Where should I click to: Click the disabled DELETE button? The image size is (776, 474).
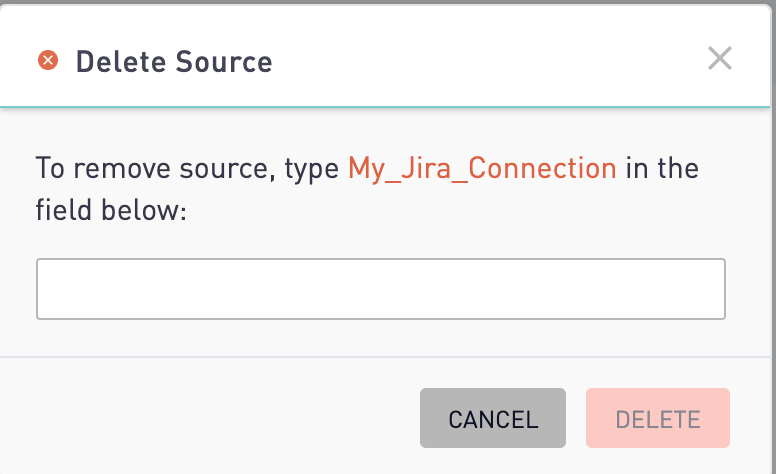click(x=658, y=418)
